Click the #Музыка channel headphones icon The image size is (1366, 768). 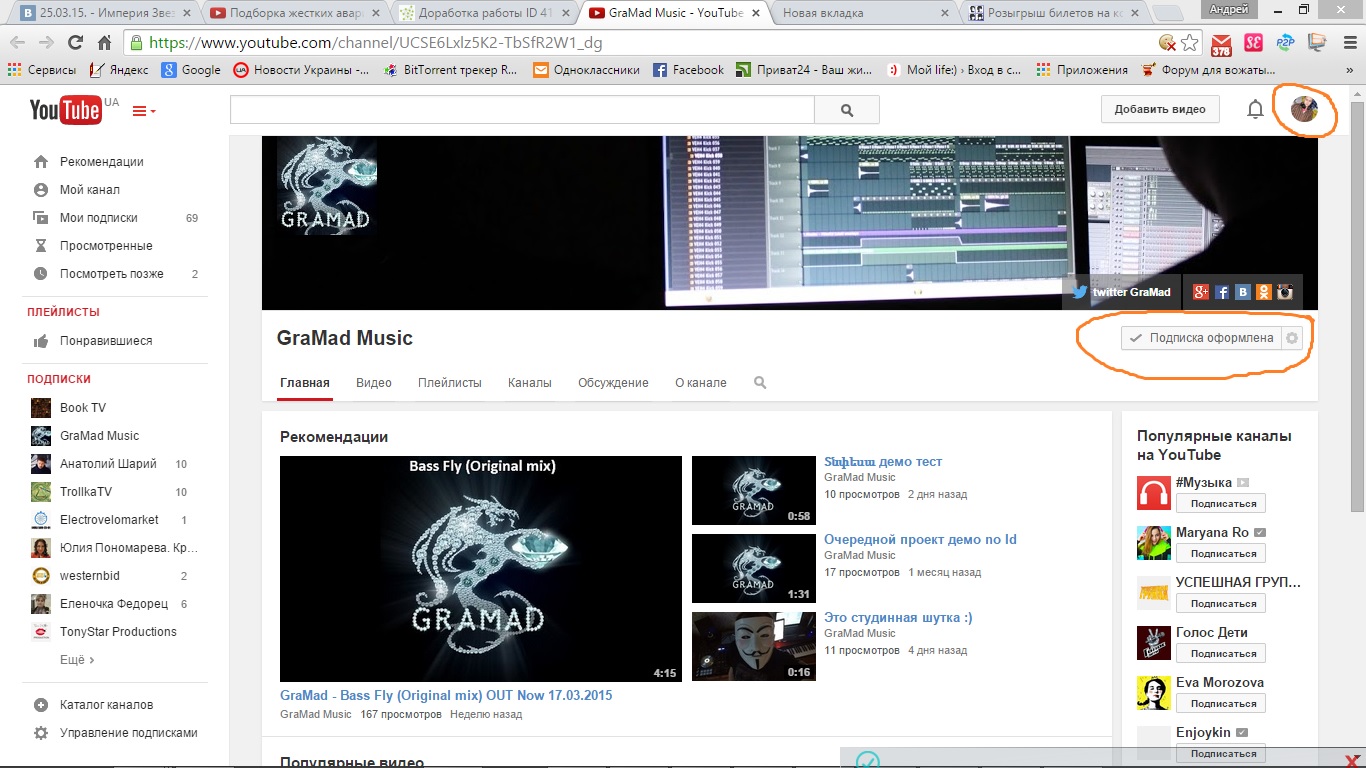(1154, 493)
